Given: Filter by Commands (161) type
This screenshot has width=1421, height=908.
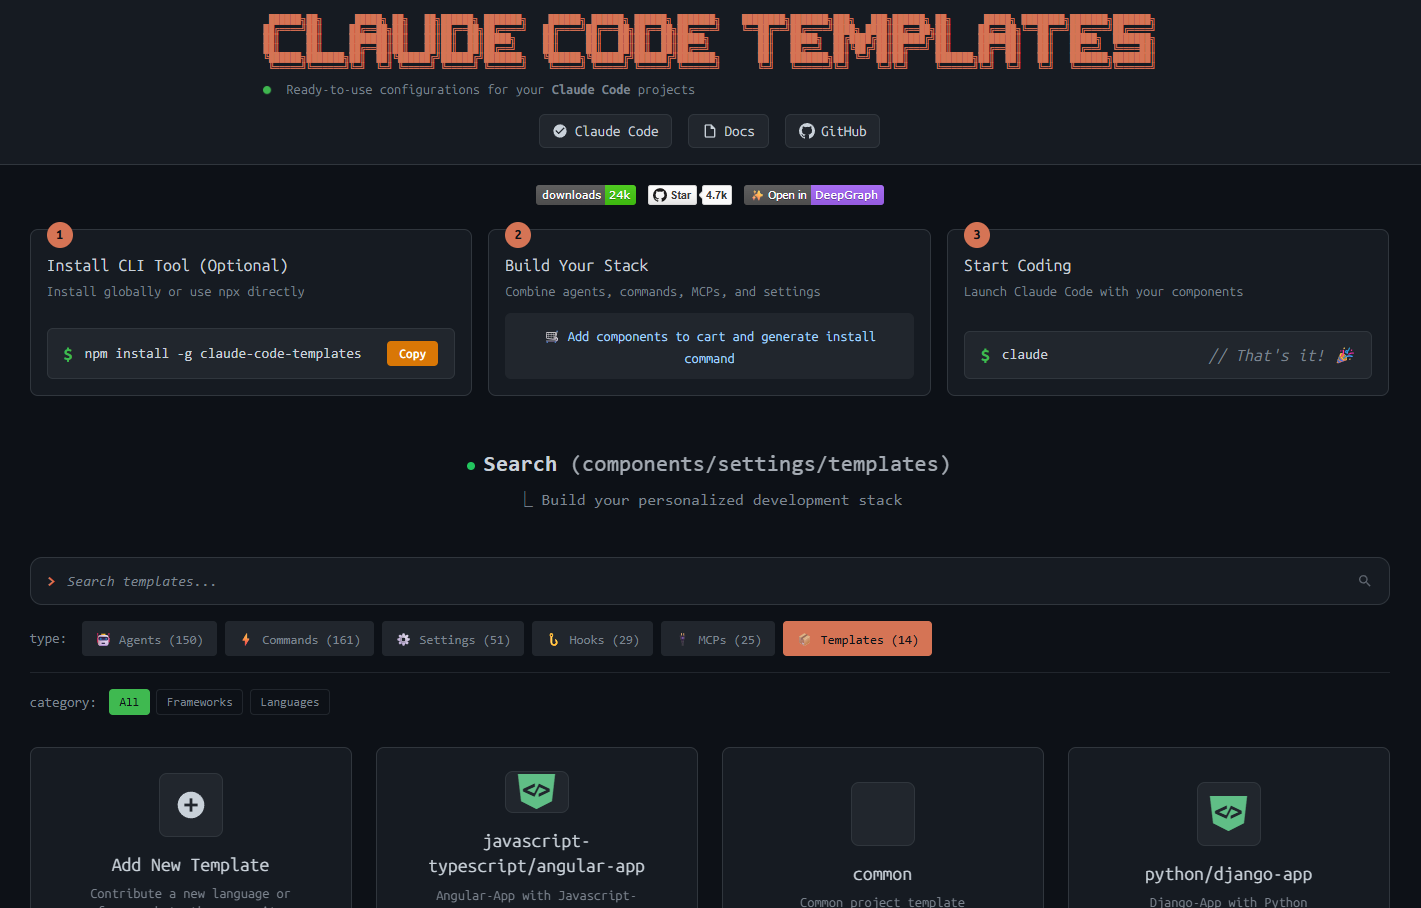Looking at the screenshot, I should [299, 639].
